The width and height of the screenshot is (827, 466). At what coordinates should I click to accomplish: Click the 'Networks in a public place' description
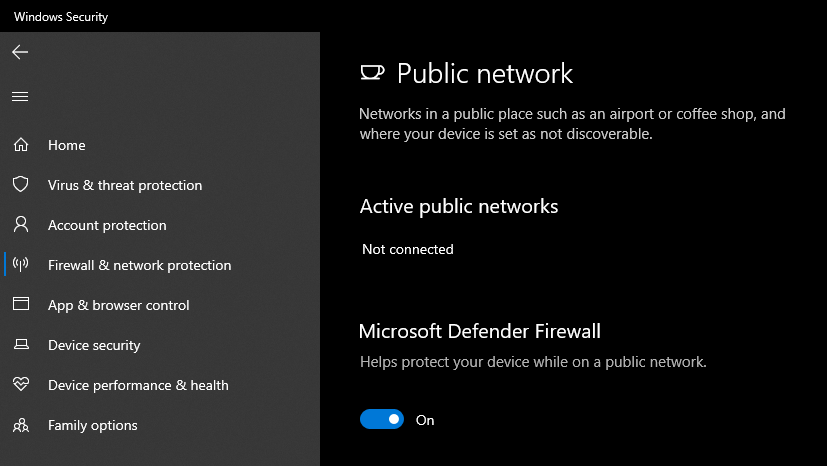pyautogui.click(x=572, y=124)
